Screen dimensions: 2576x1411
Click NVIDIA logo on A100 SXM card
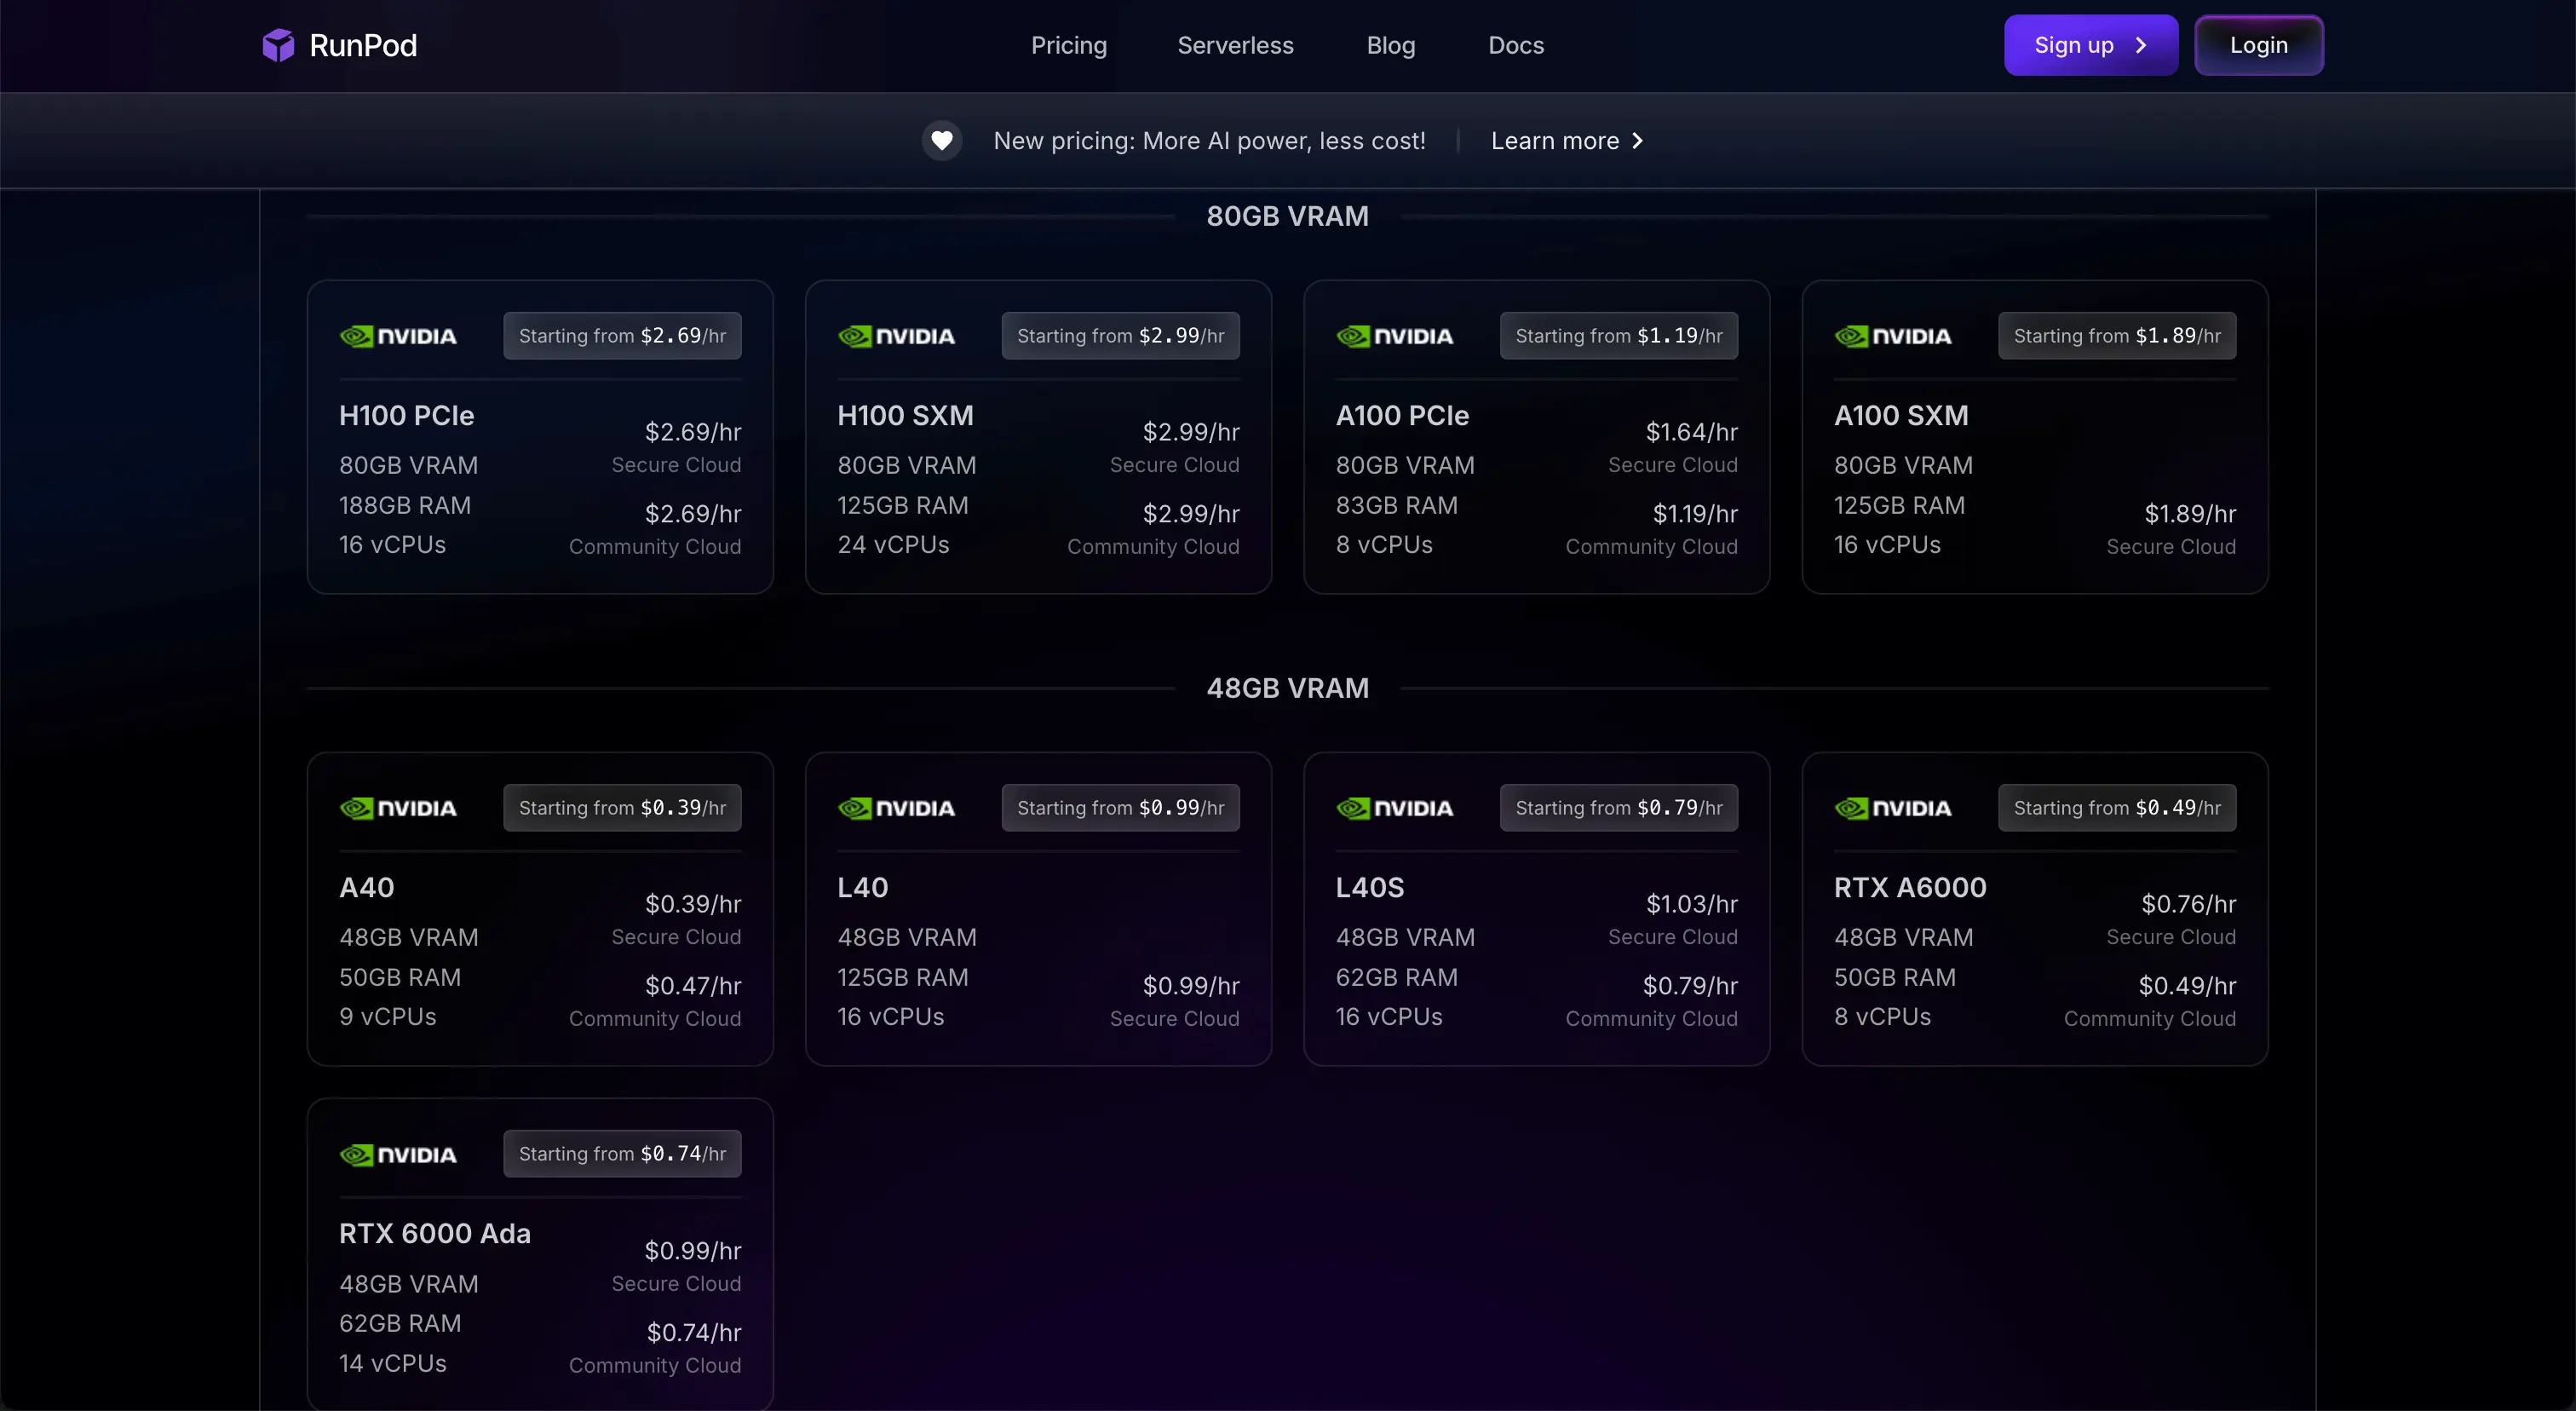[1892, 336]
